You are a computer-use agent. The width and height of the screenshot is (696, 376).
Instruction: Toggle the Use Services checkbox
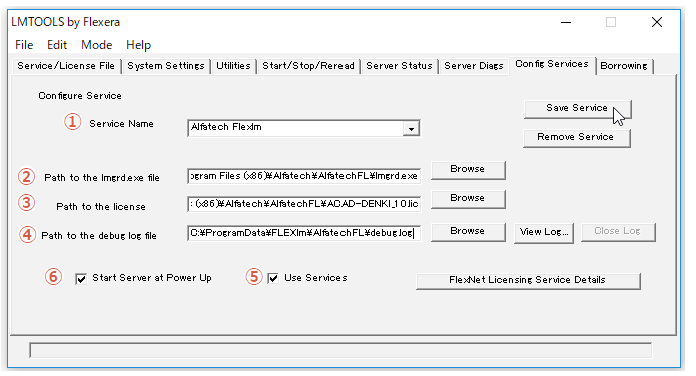[273, 278]
